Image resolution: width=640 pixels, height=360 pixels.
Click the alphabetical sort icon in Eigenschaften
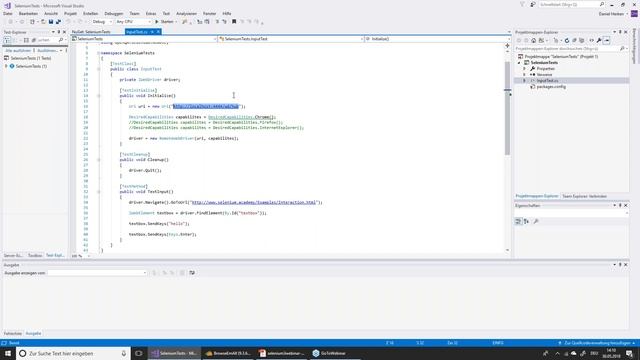(x=527, y=221)
